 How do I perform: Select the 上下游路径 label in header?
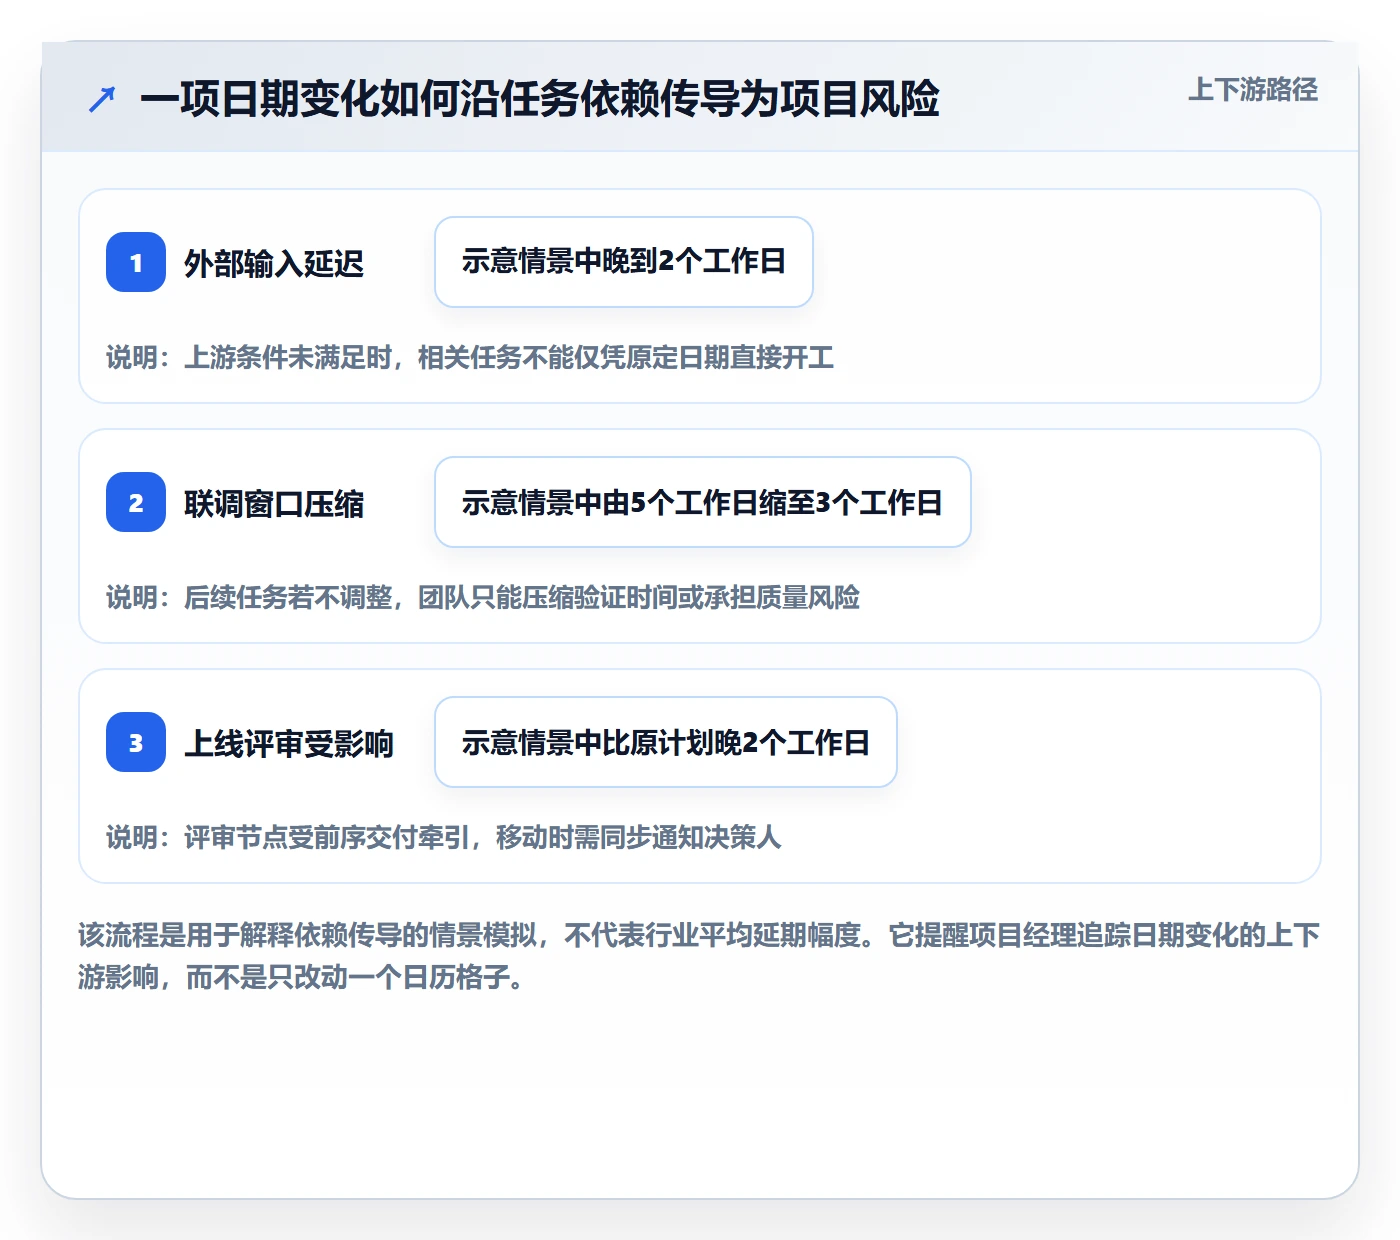[1253, 90]
